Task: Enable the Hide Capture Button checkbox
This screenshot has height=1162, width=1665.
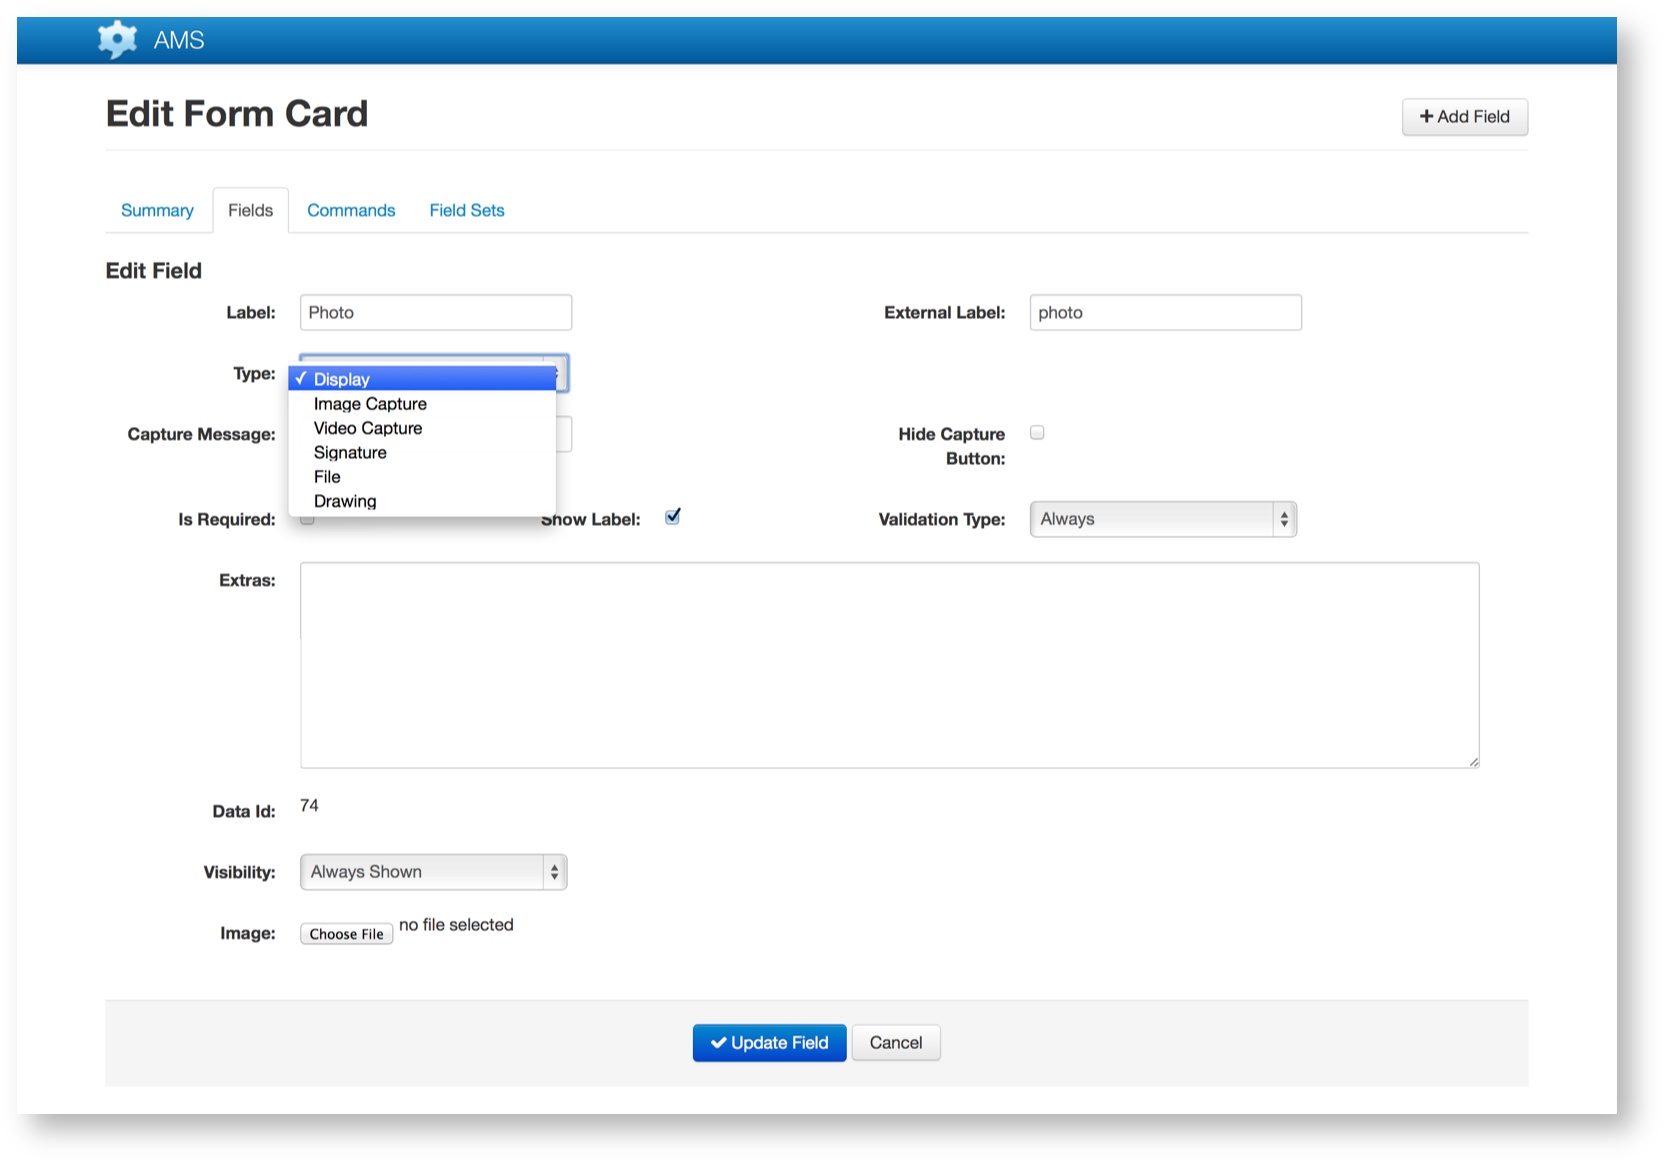Action: (x=1037, y=433)
